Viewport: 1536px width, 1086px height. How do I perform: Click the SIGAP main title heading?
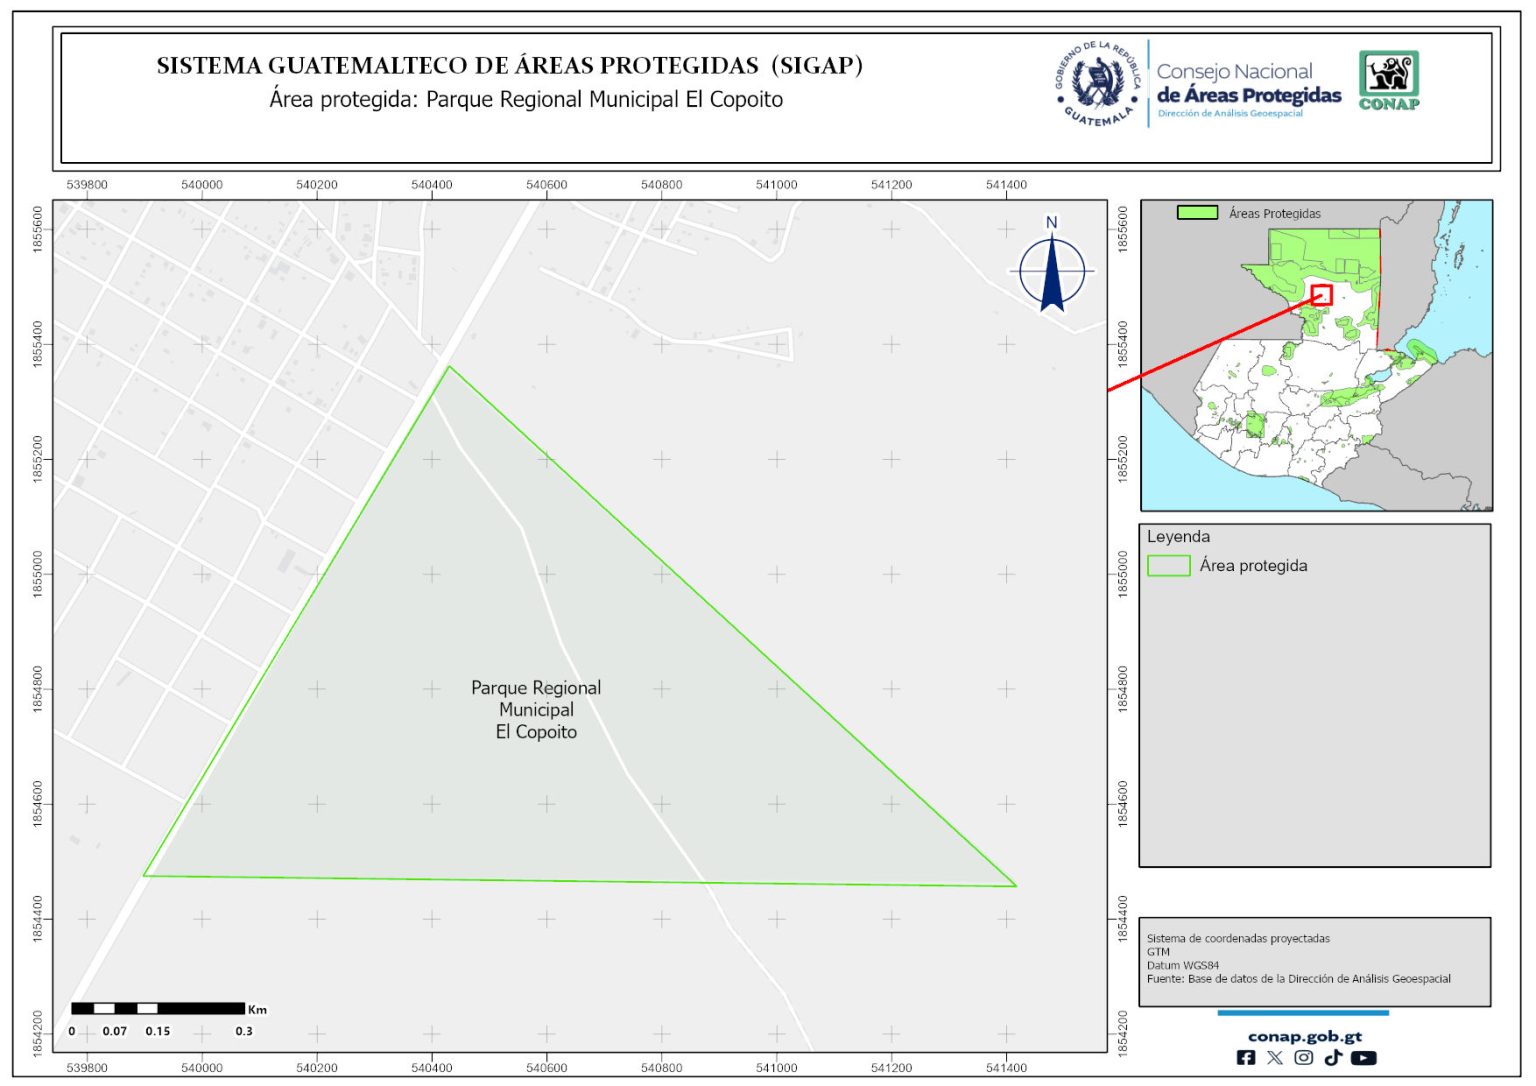click(509, 66)
